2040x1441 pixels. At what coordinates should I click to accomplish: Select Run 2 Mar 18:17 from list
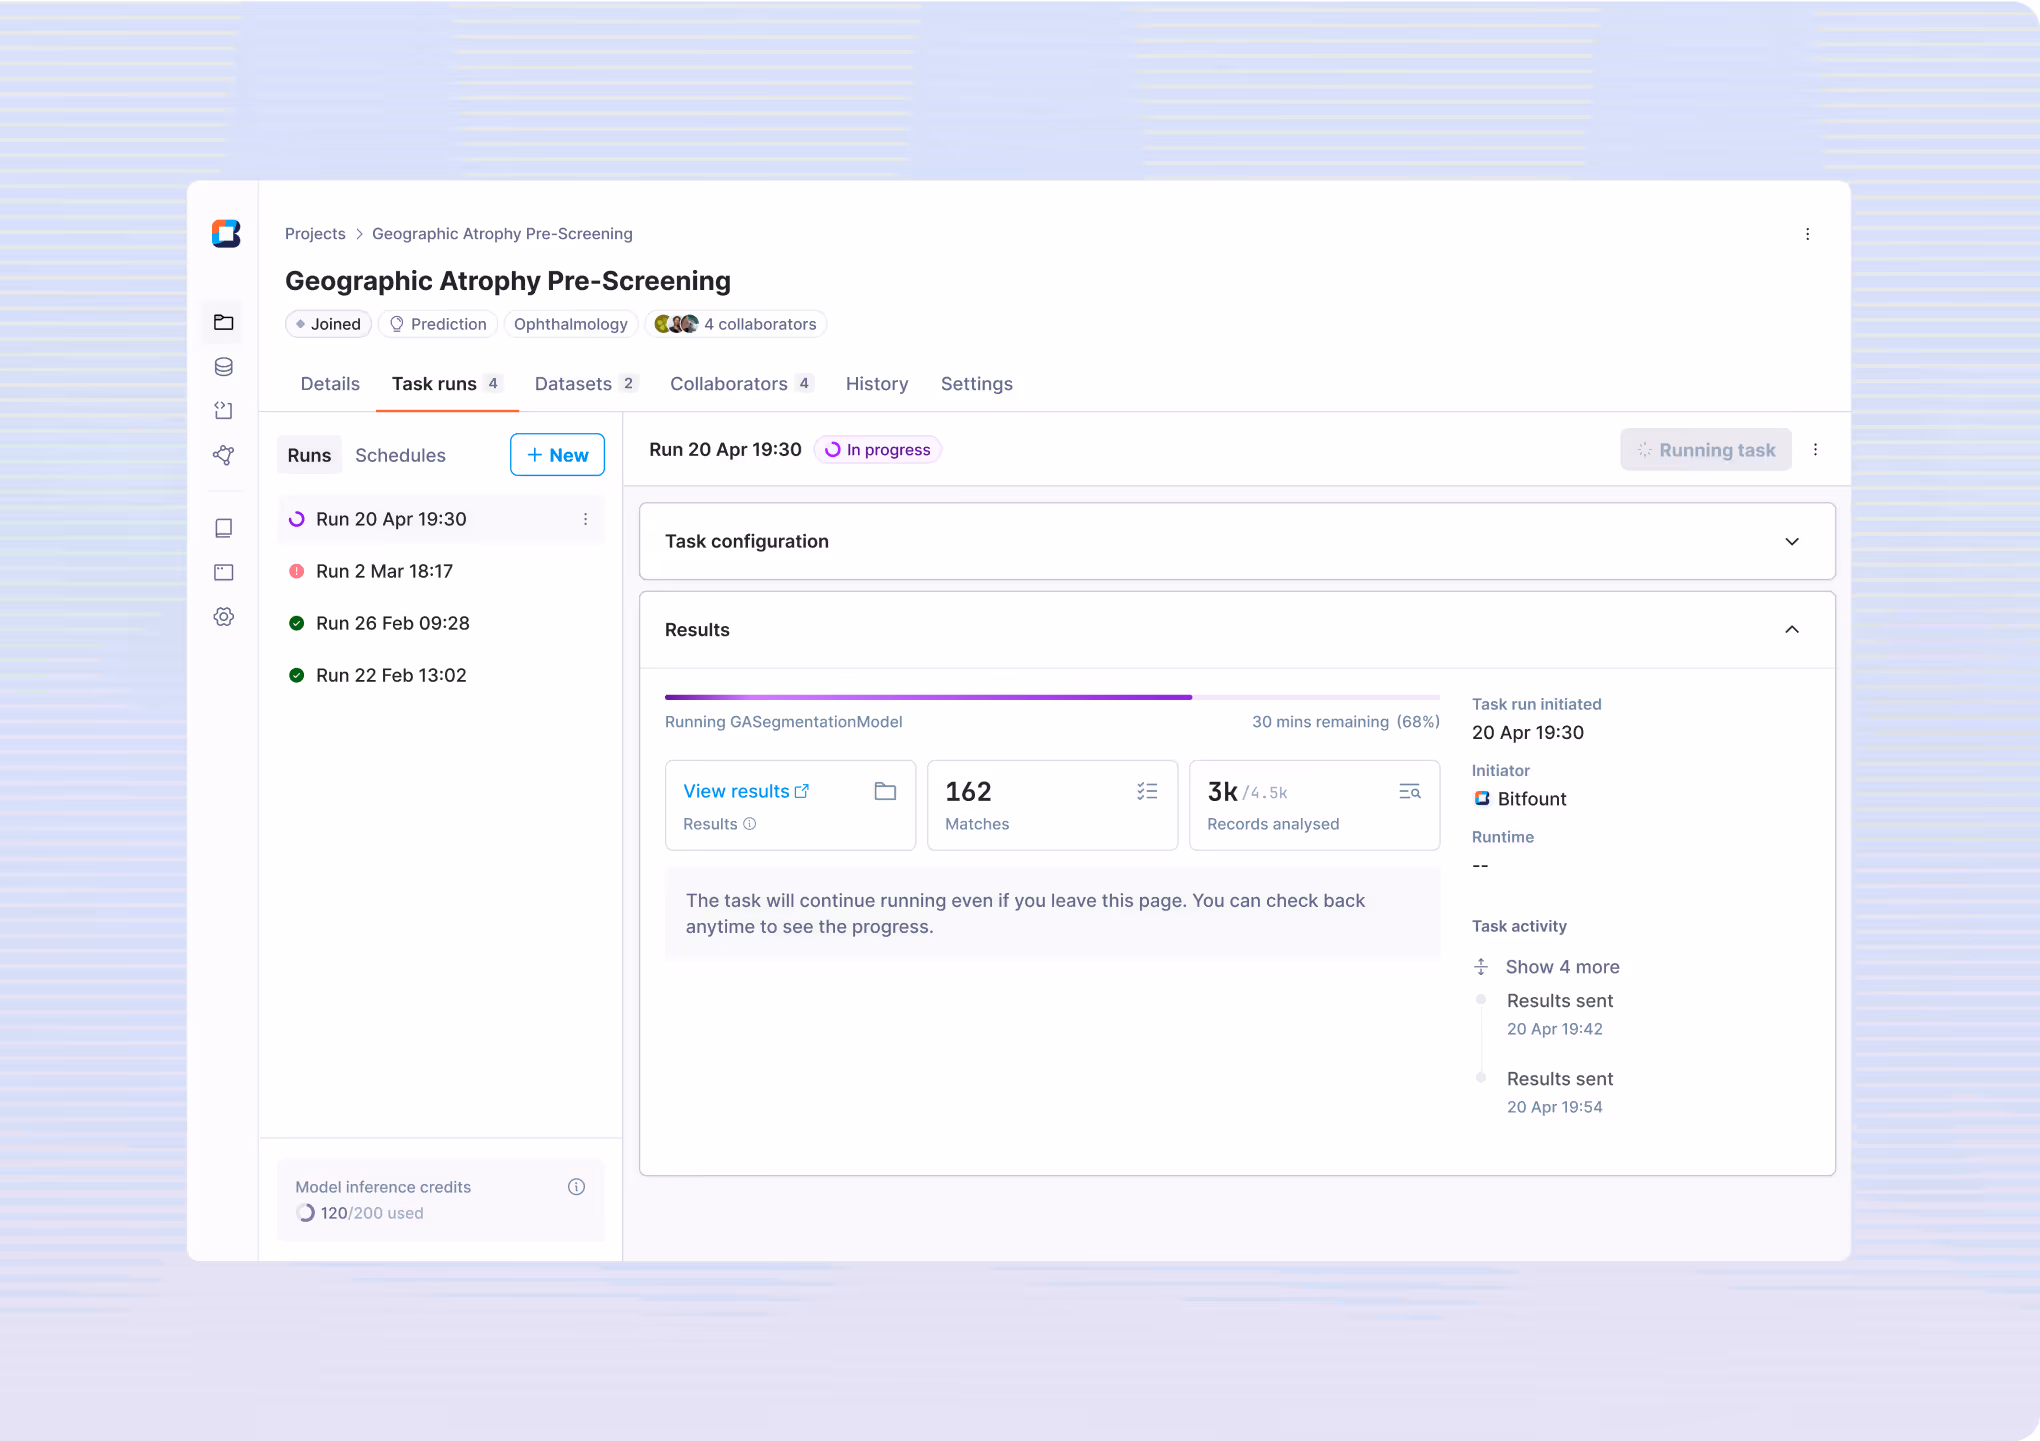coord(384,571)
